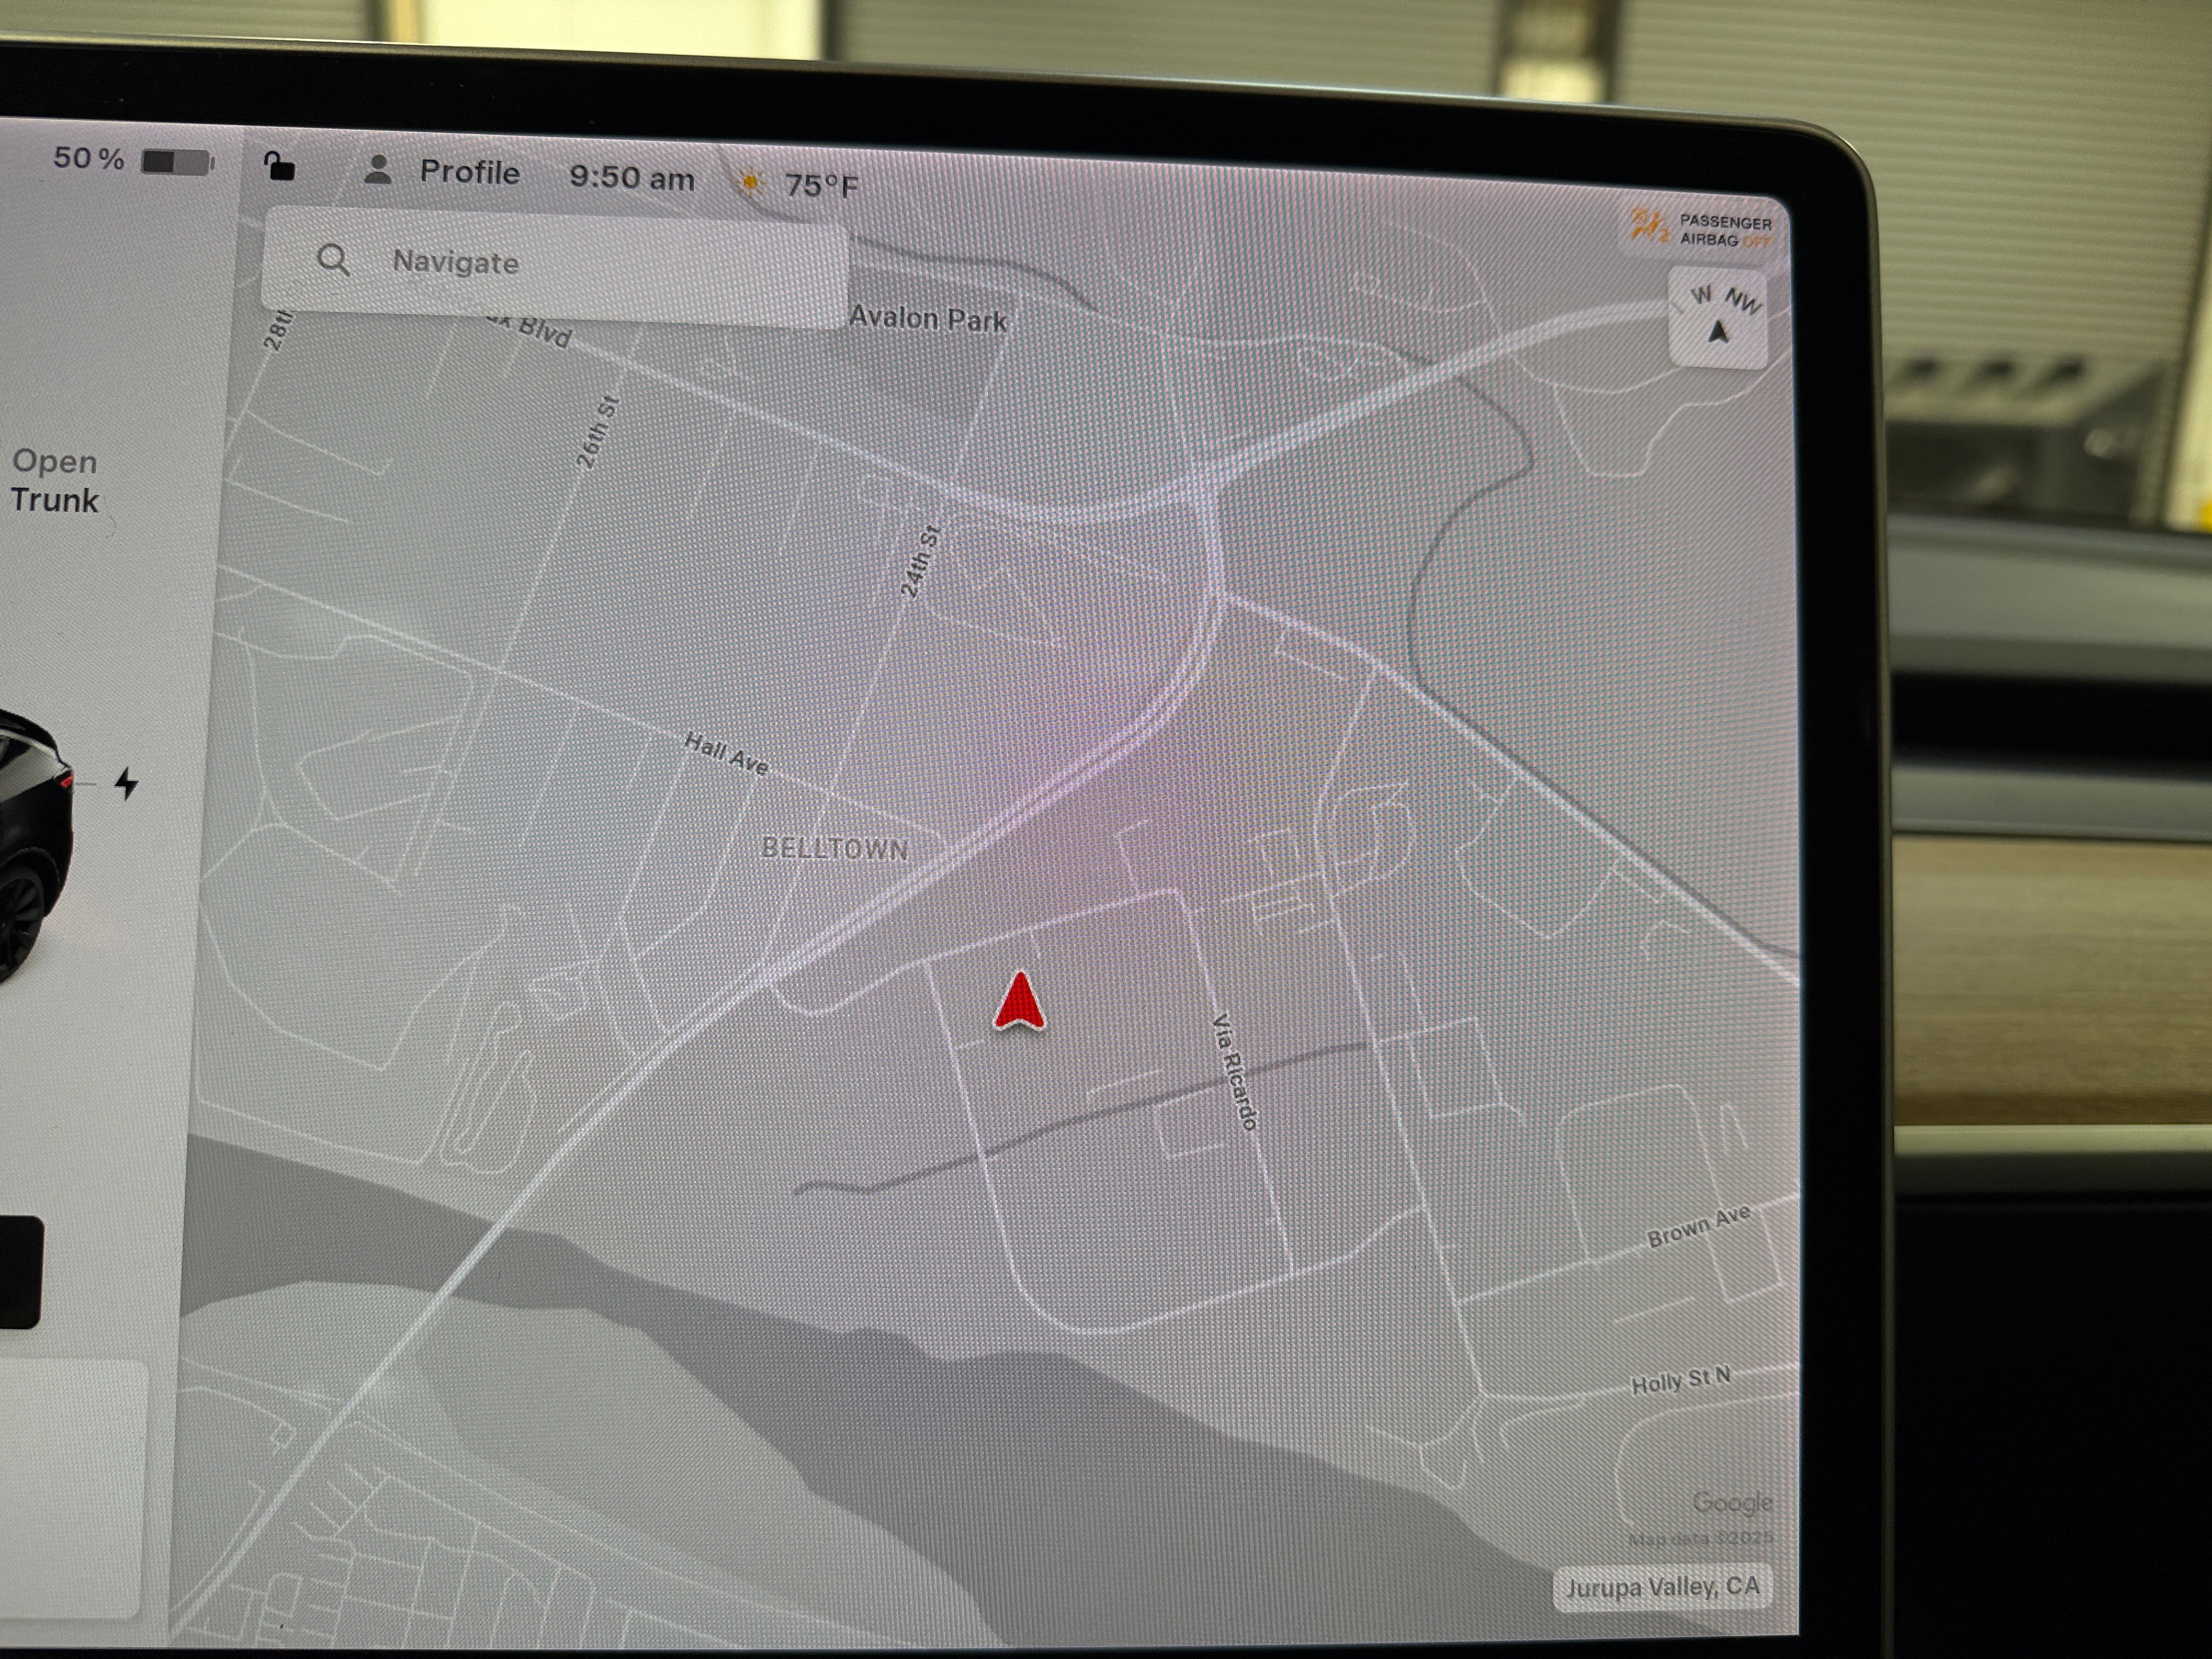Tap the Via Ricardo street label
The height and width of the screenshot is (1659, 2212).
tap(1234, 1071)
